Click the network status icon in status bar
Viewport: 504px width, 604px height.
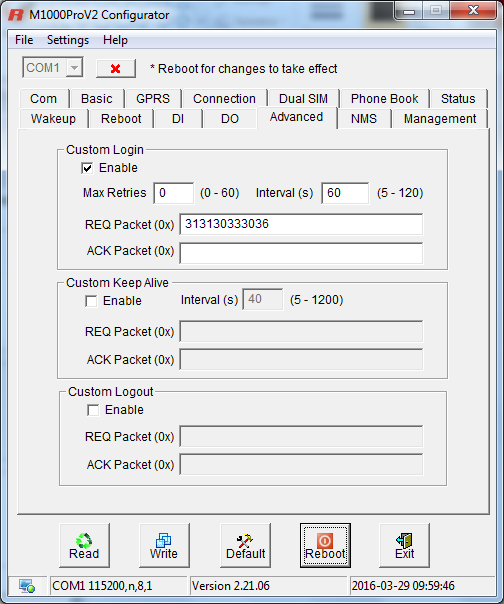coord(27,586)
